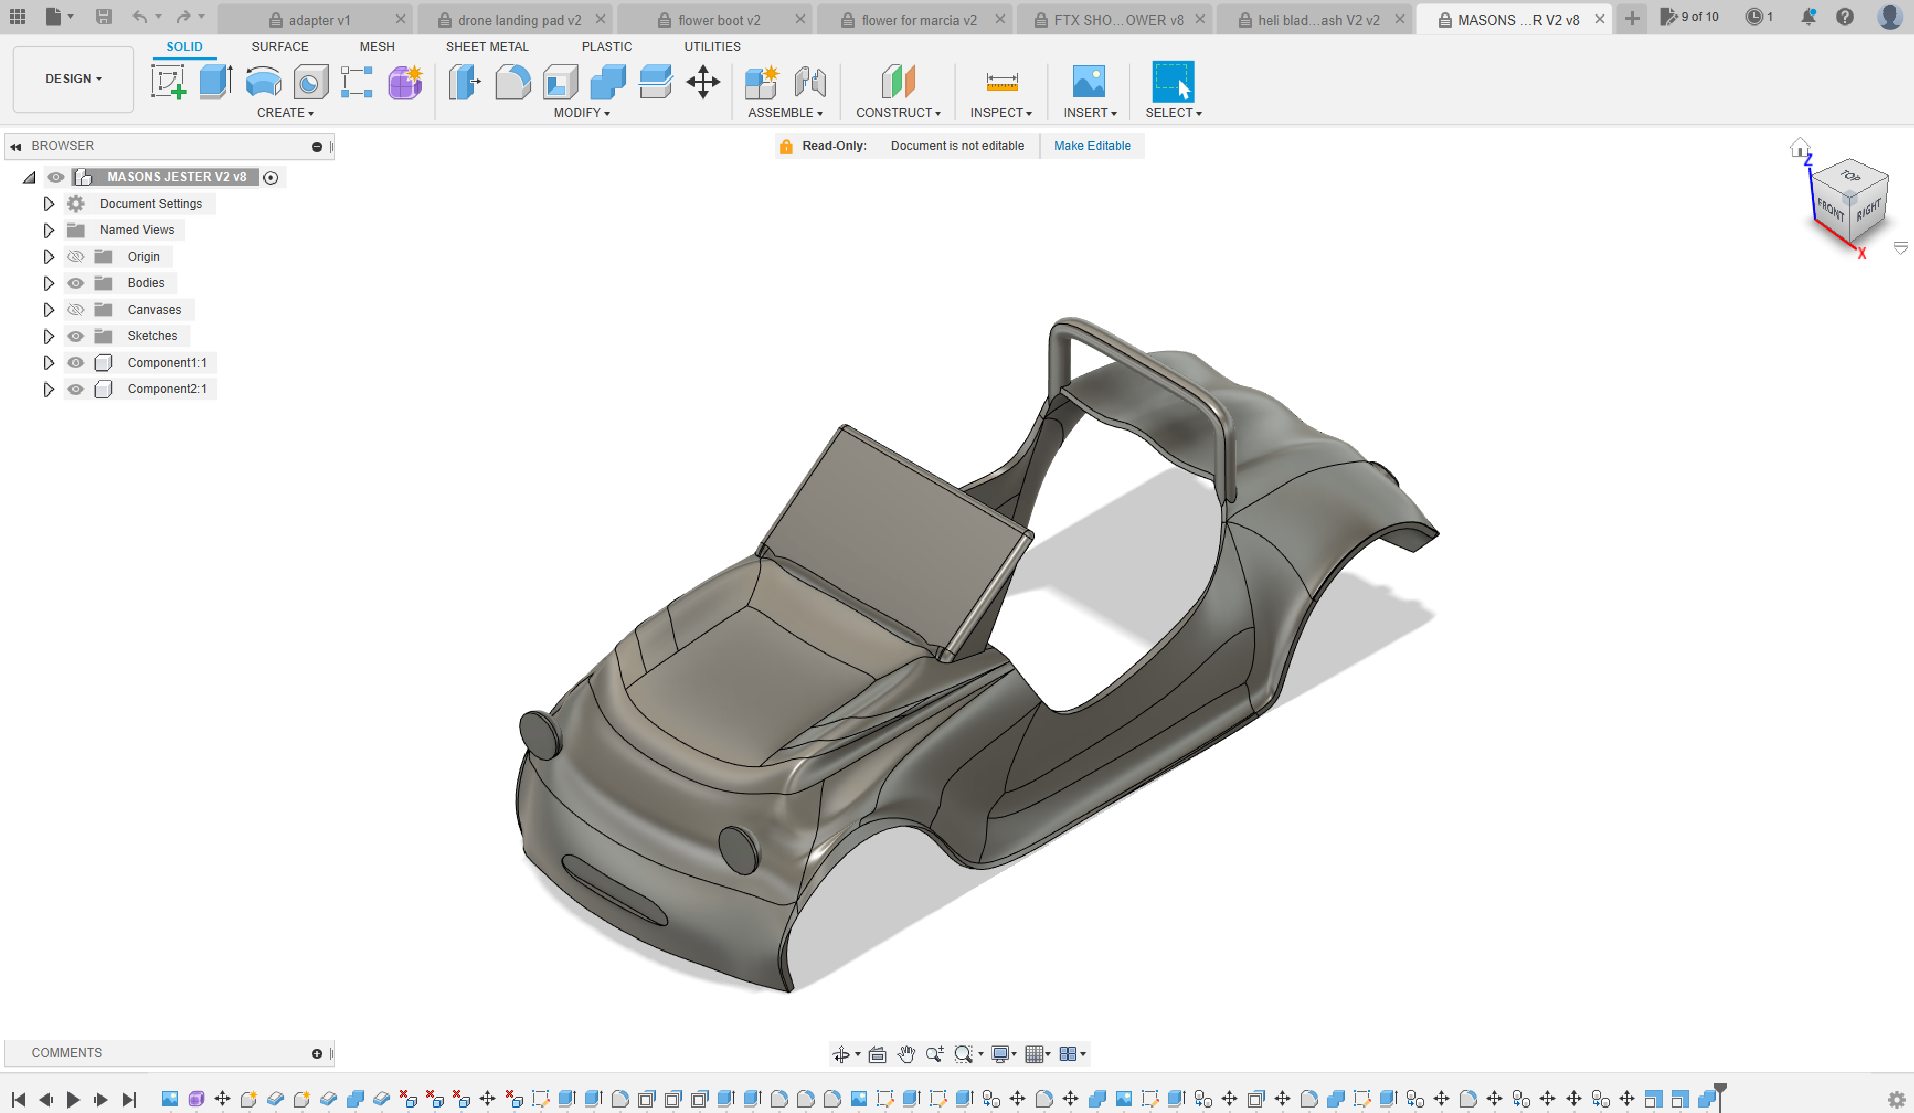Switch to the SHEET METAL tab

[487, 47]
